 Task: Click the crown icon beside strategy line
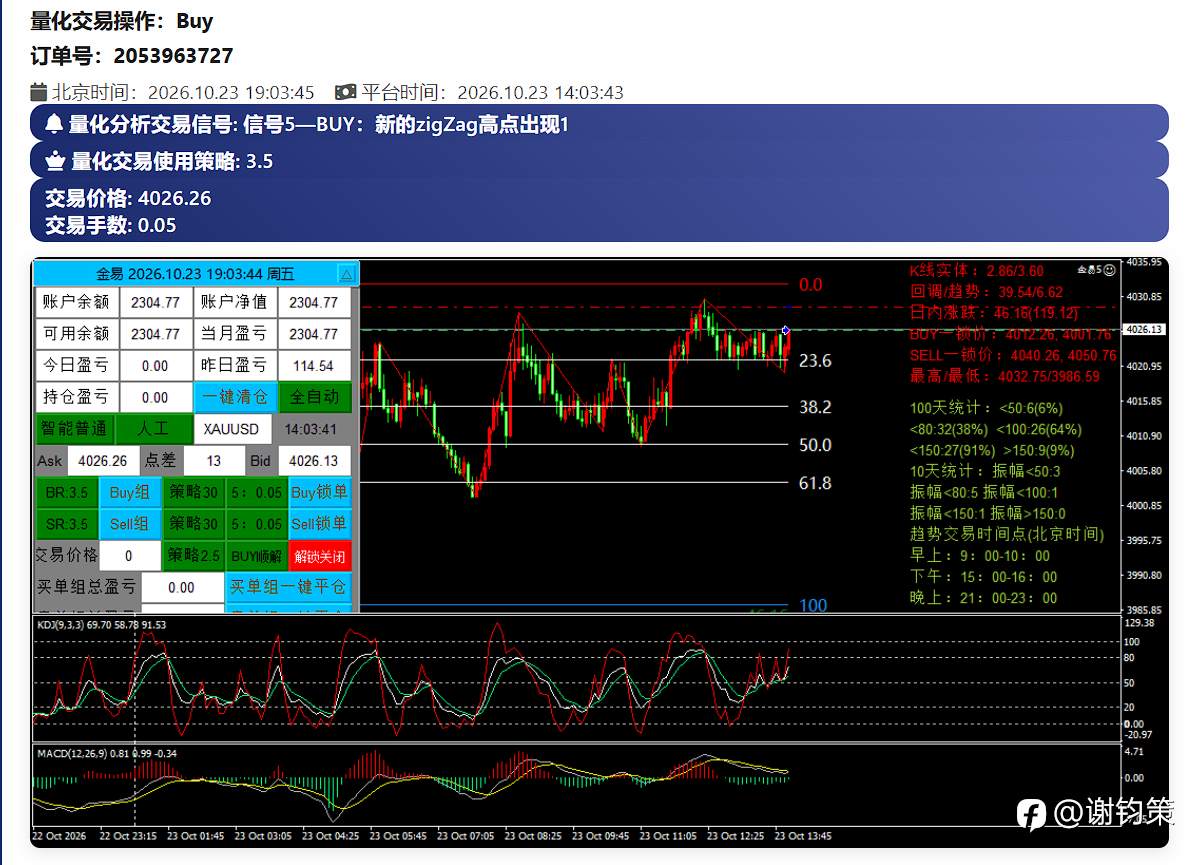[55, 161]
